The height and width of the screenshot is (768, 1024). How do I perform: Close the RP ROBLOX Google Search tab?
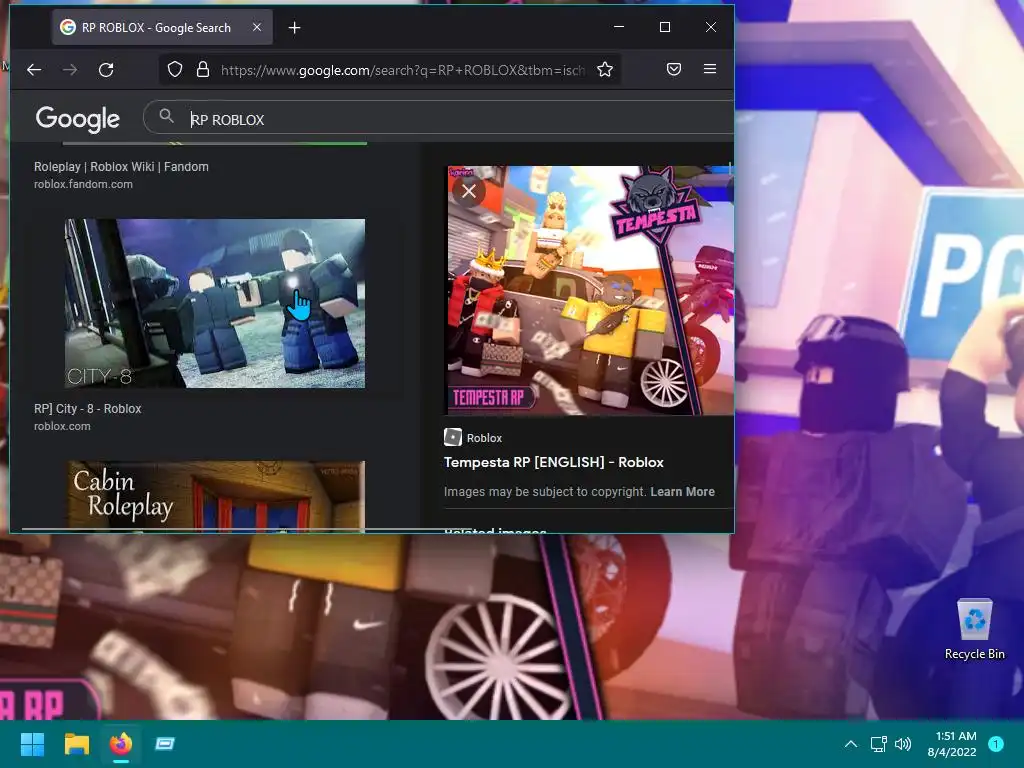257,27
